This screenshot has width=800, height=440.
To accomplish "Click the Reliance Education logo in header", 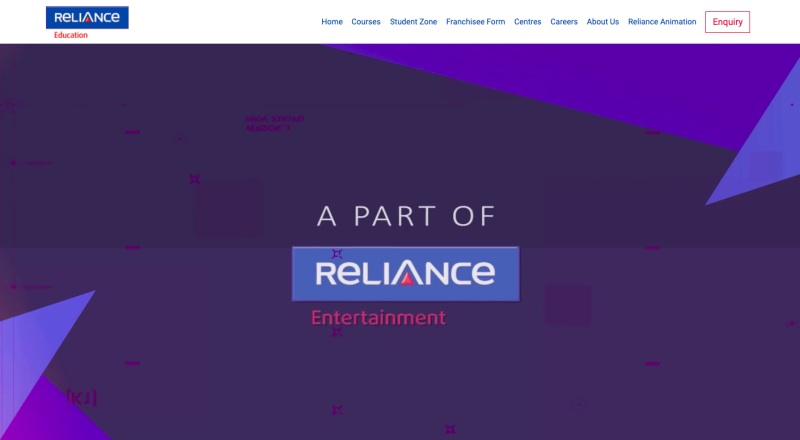I will [x=87, y=18].
